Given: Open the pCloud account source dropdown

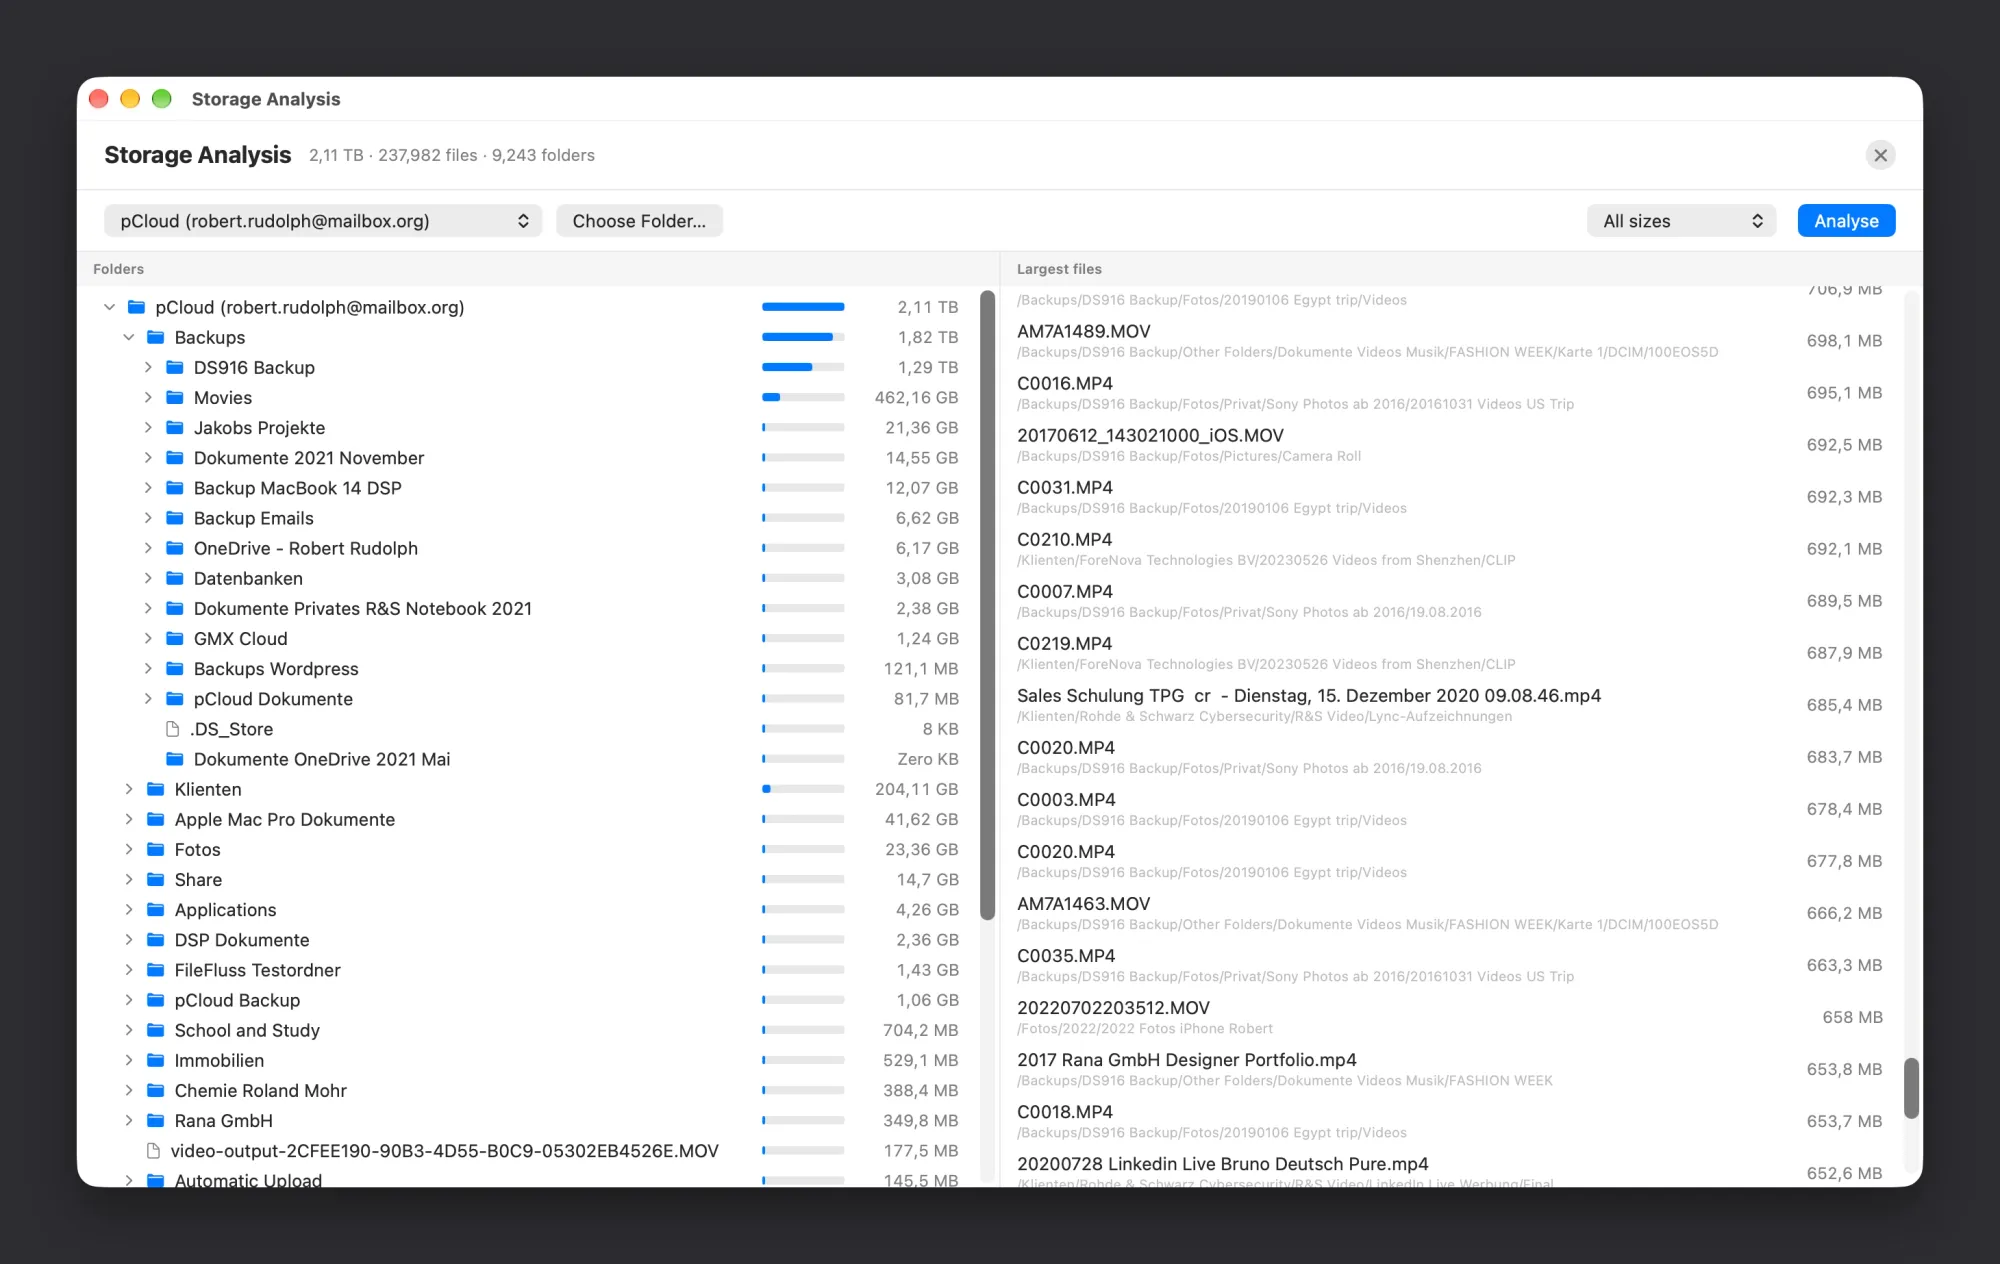Looking at the screenshot, I should pos(323,221).
